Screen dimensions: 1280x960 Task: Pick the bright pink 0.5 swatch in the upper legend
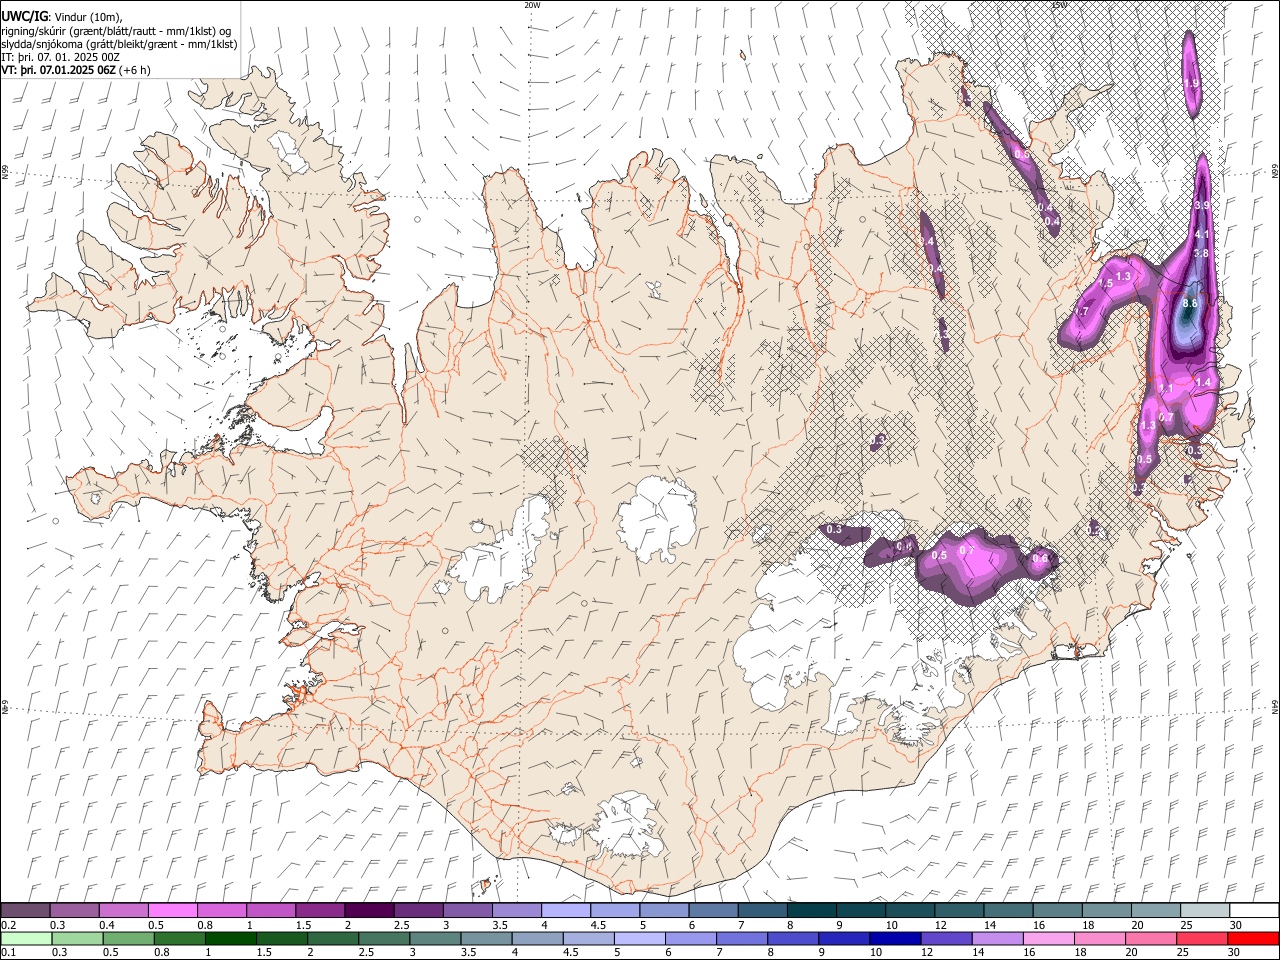pyautogui.click(x=172, y=910)
